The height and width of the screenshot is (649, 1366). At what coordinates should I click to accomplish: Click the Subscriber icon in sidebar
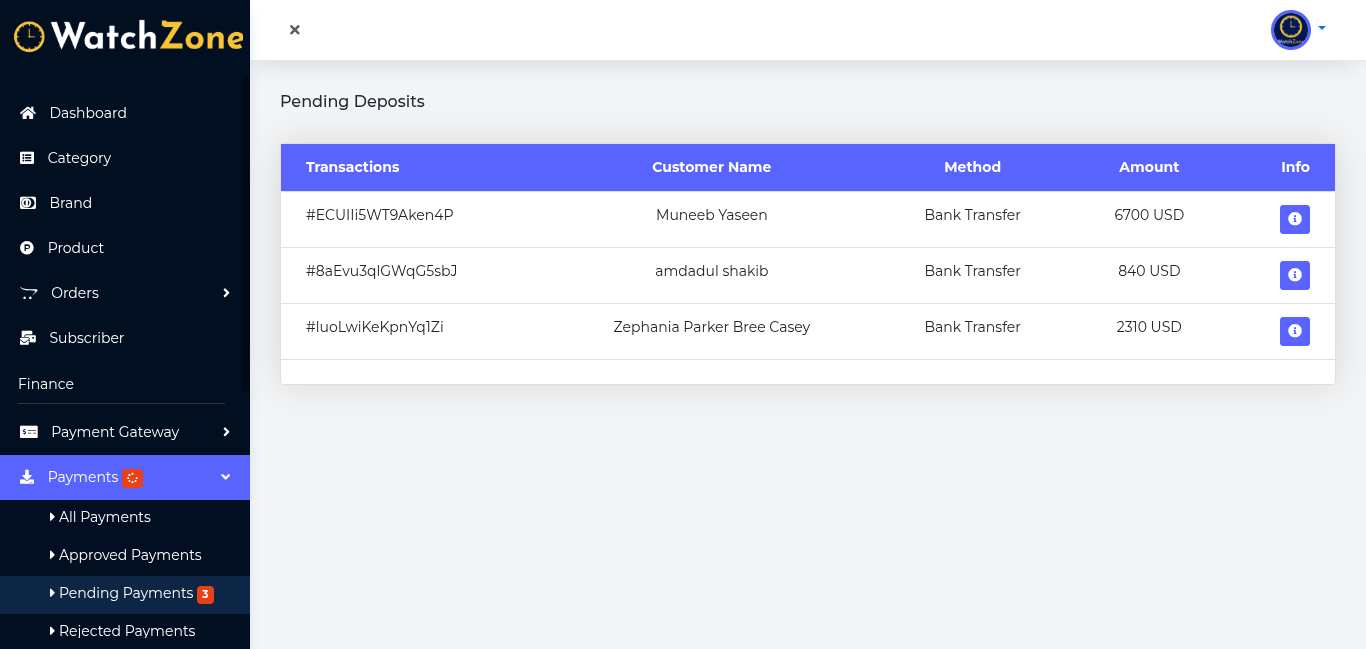click(x=28, y=338)
